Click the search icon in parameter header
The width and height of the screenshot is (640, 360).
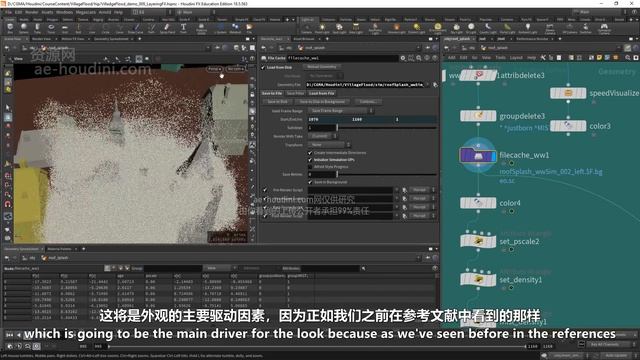point(419,58)
